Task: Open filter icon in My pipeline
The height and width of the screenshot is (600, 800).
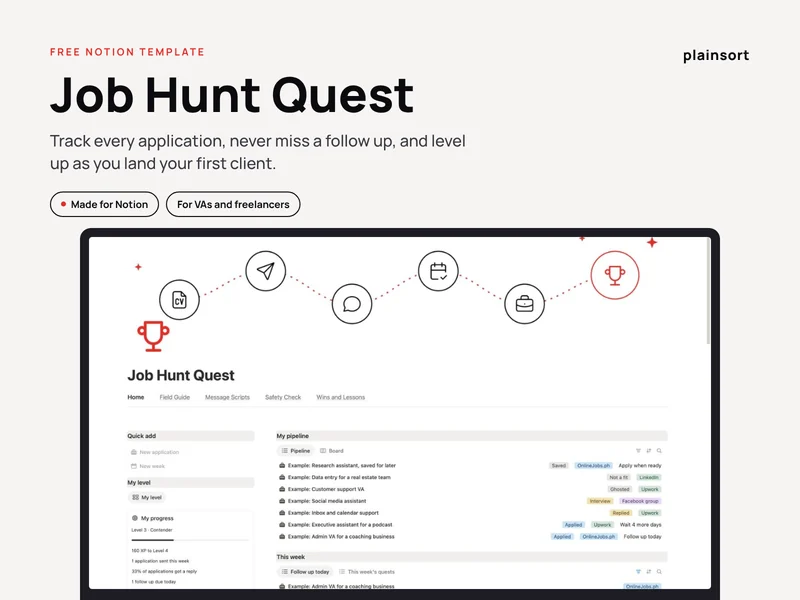Action: pos(638,451)
